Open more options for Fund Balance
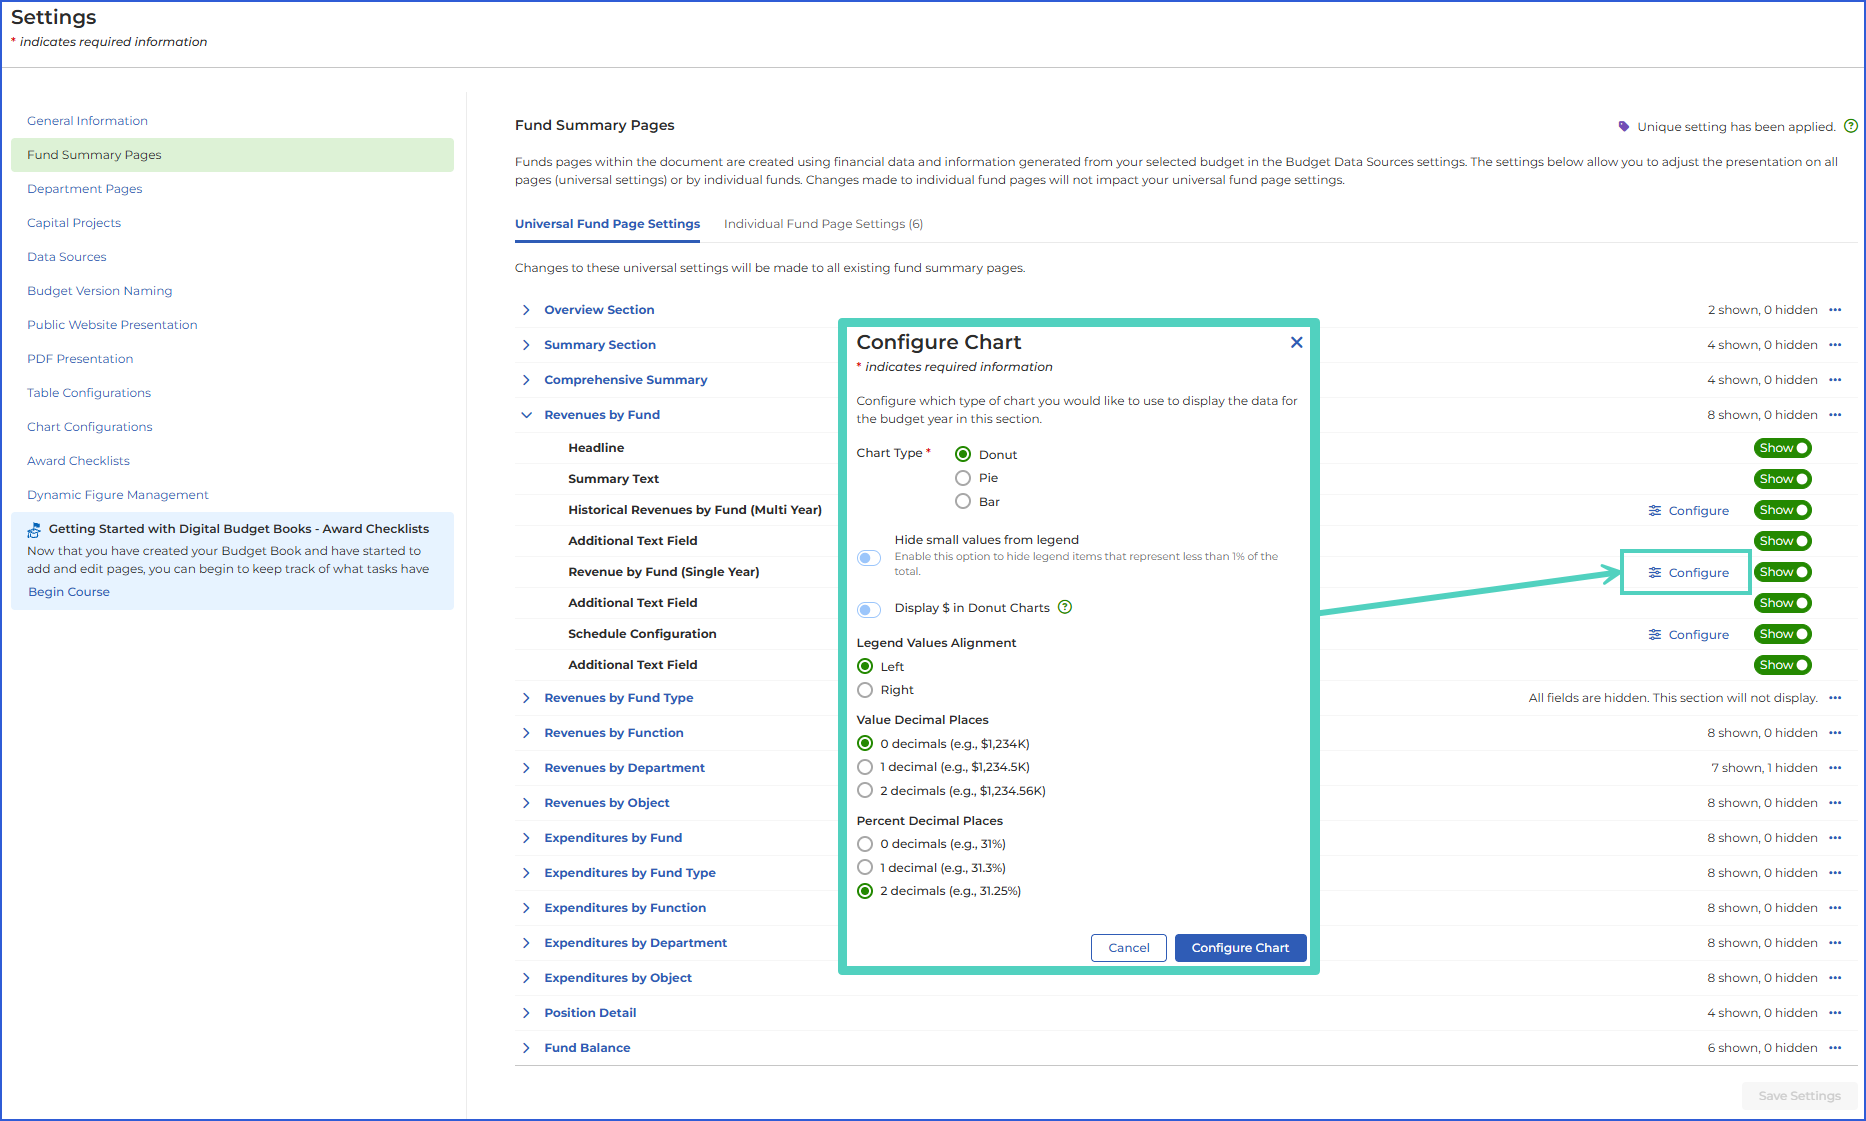The width and height of the screenshot is (1866, 1121). point(1835,1048)
